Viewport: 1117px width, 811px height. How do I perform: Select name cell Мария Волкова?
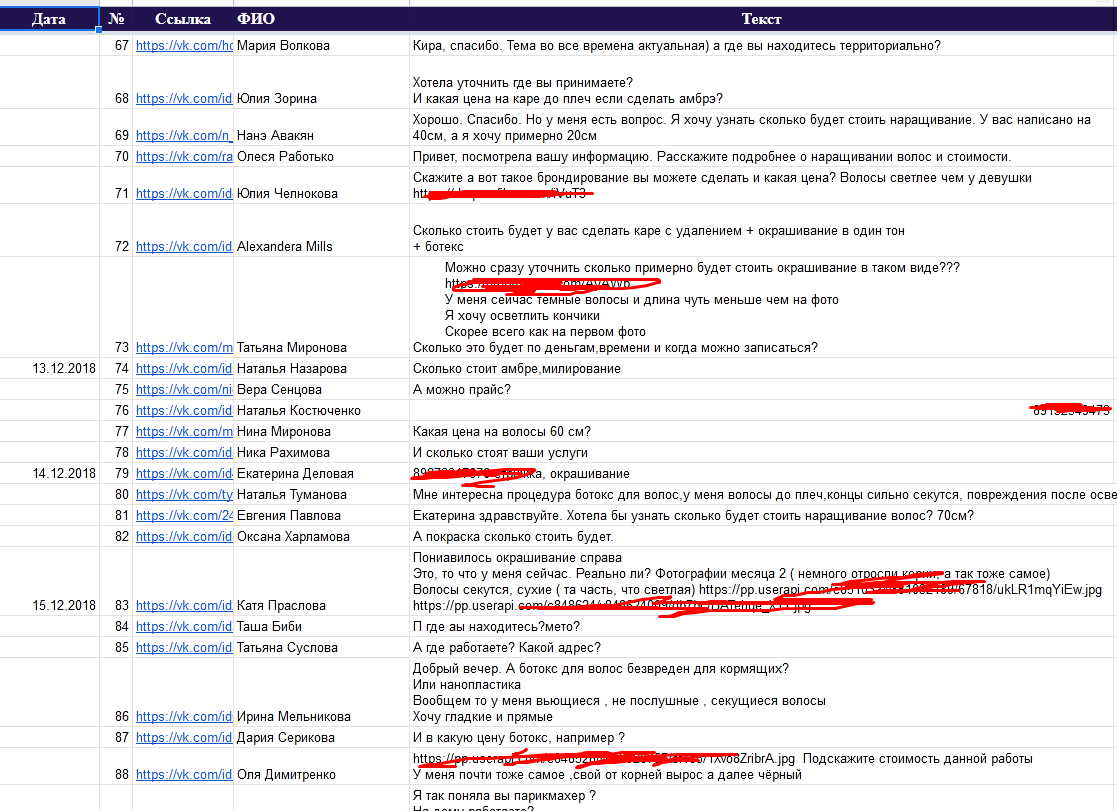coord(321,46)
